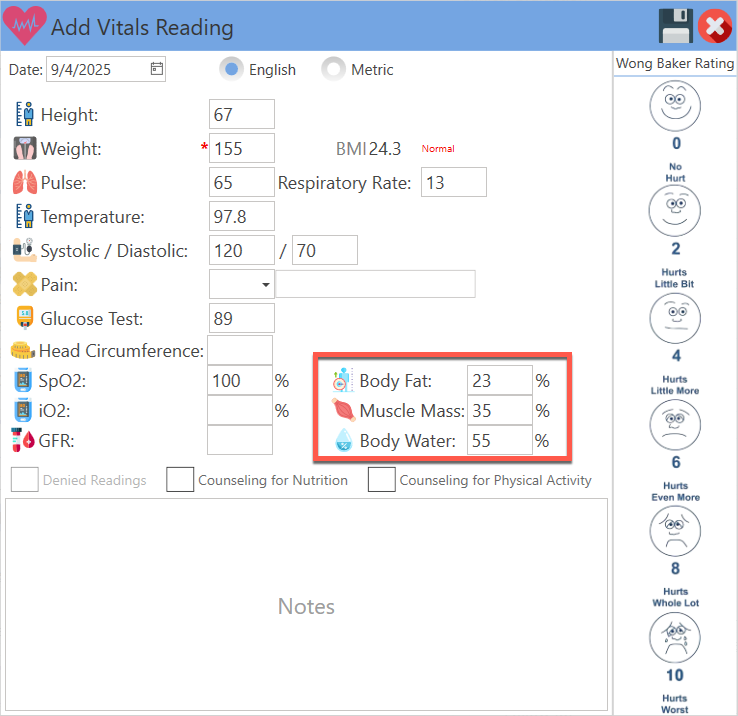The width and height of the screenshot is (738, 716).
Task: Choose the 6 Hurts Even More face
Action: (675, 425)
